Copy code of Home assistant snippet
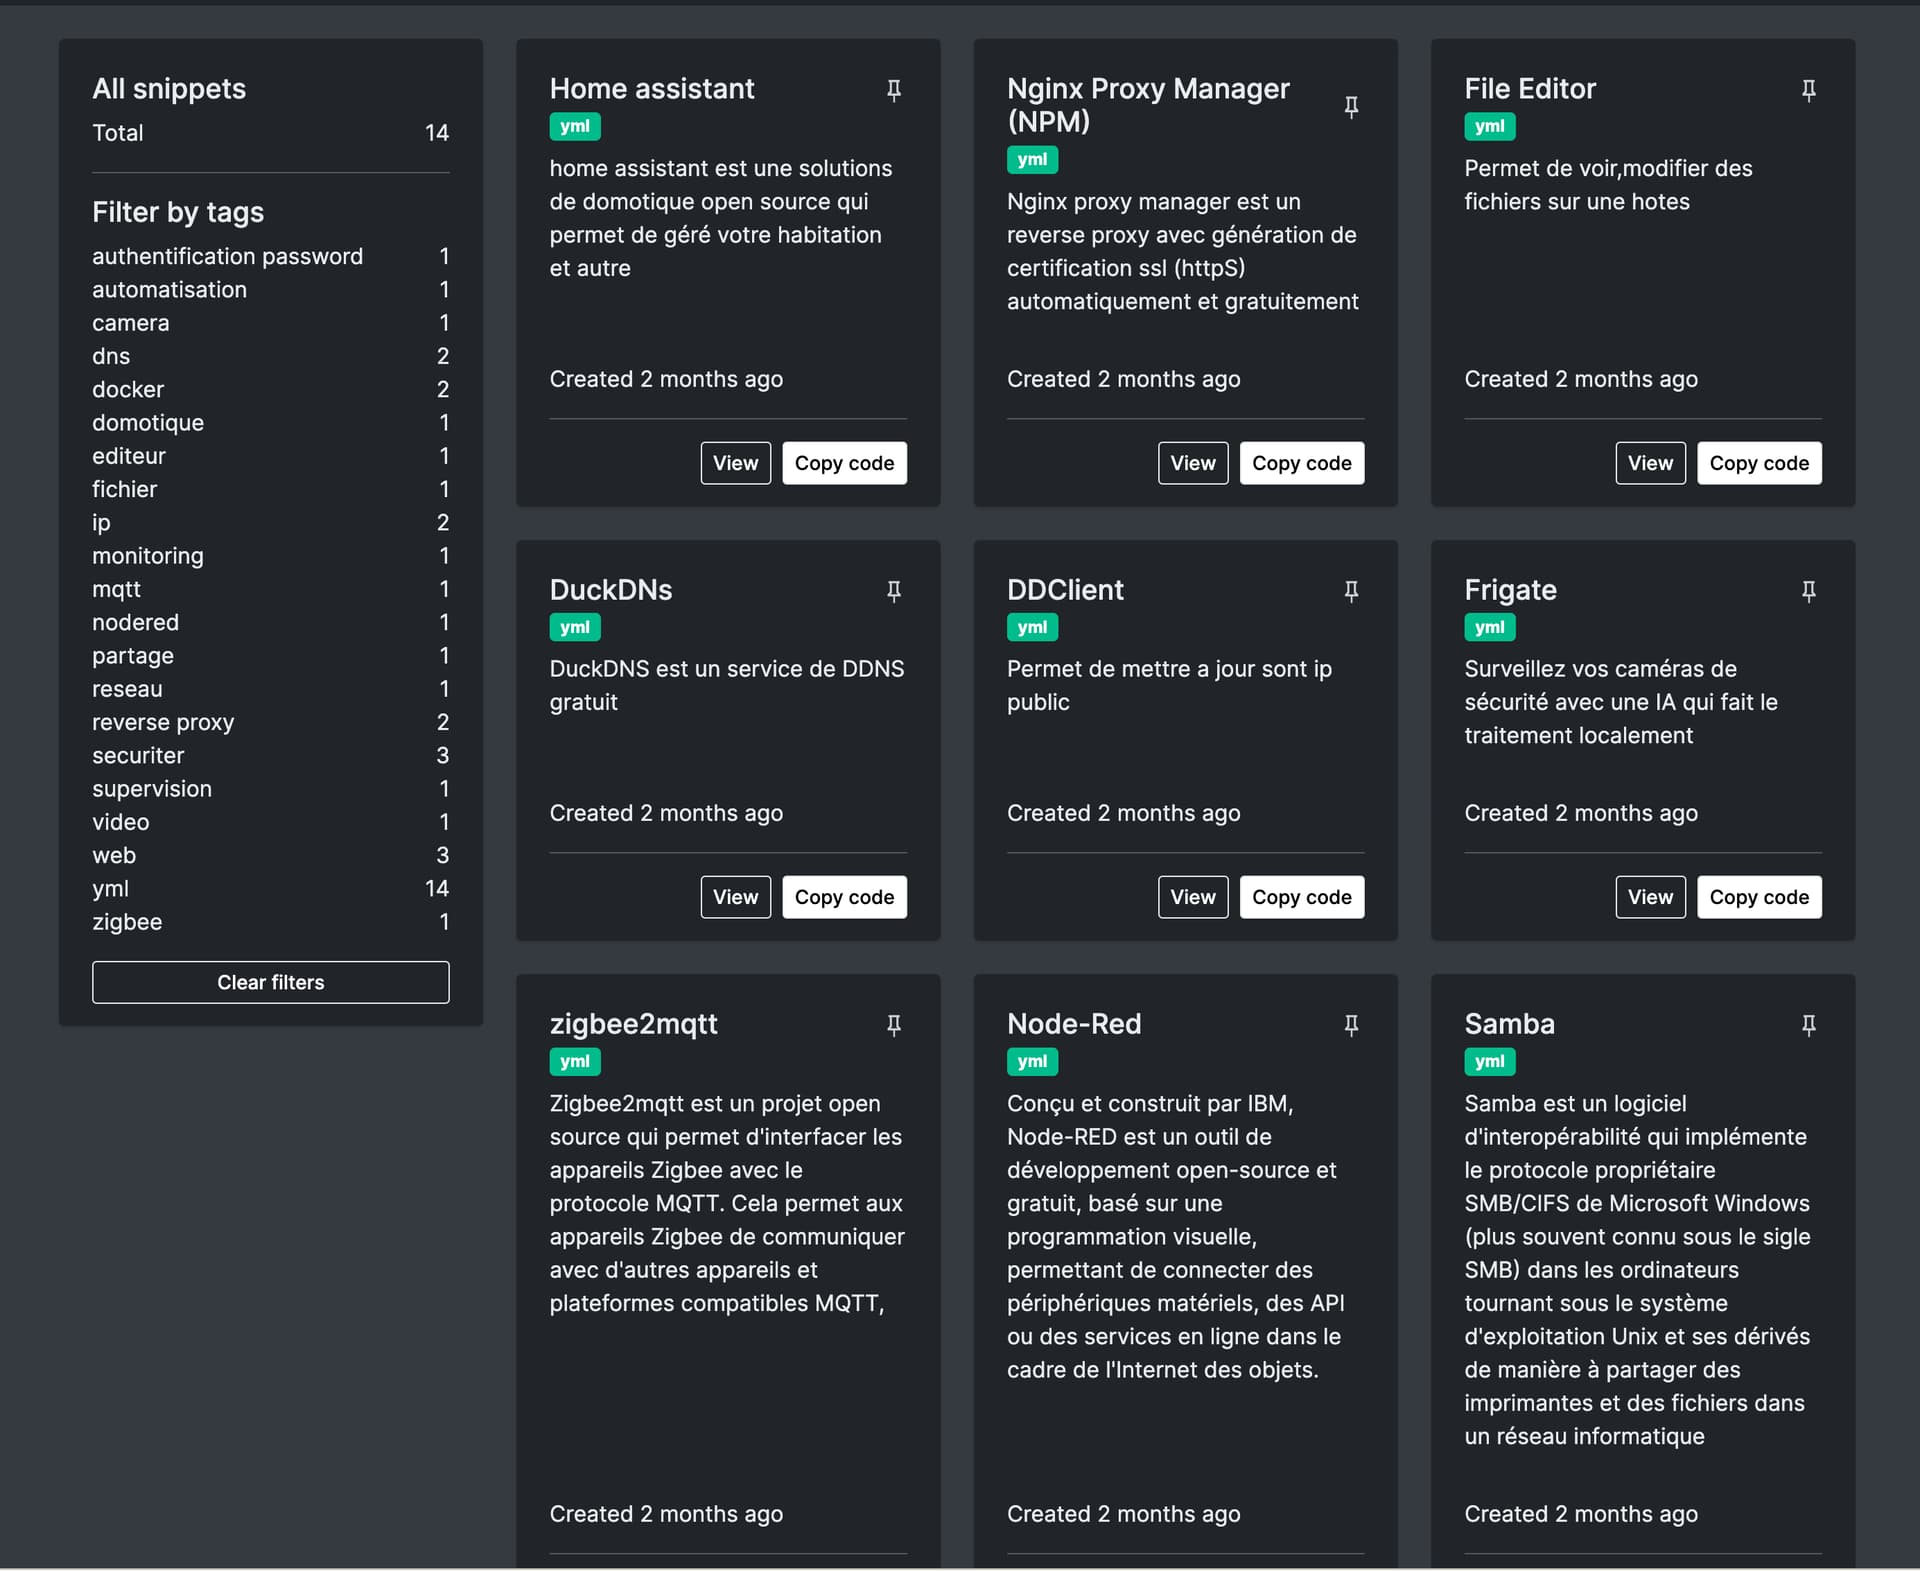1920x1571 pixels. [844, 463]
